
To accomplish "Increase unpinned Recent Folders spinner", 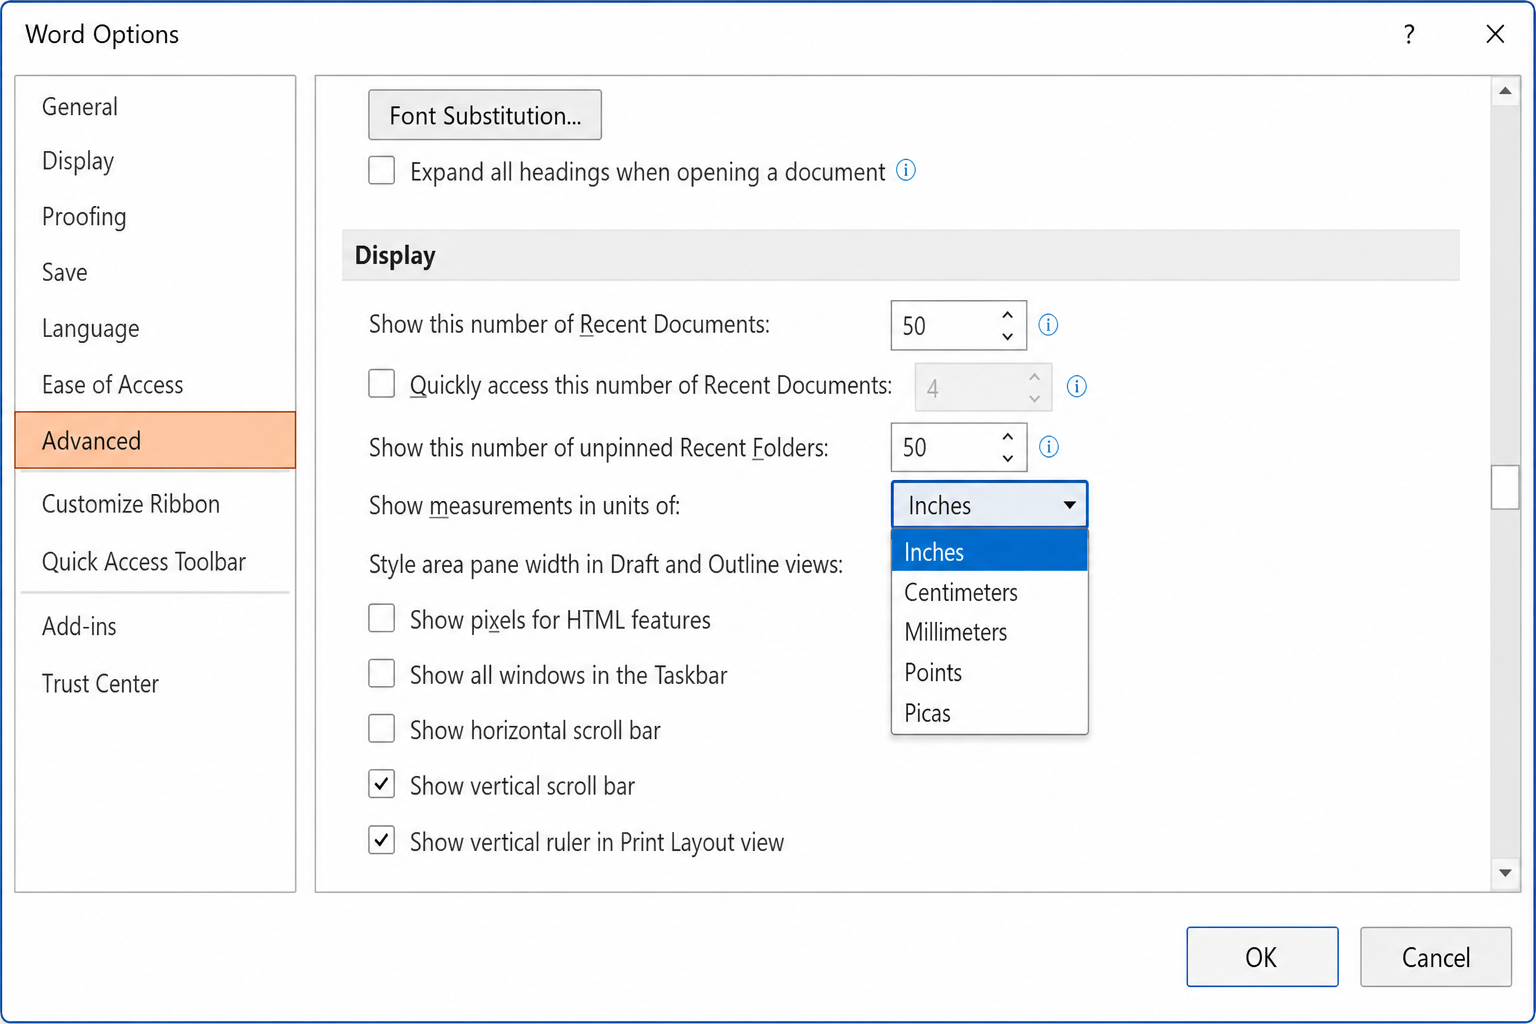I will tap(1007, 437).
